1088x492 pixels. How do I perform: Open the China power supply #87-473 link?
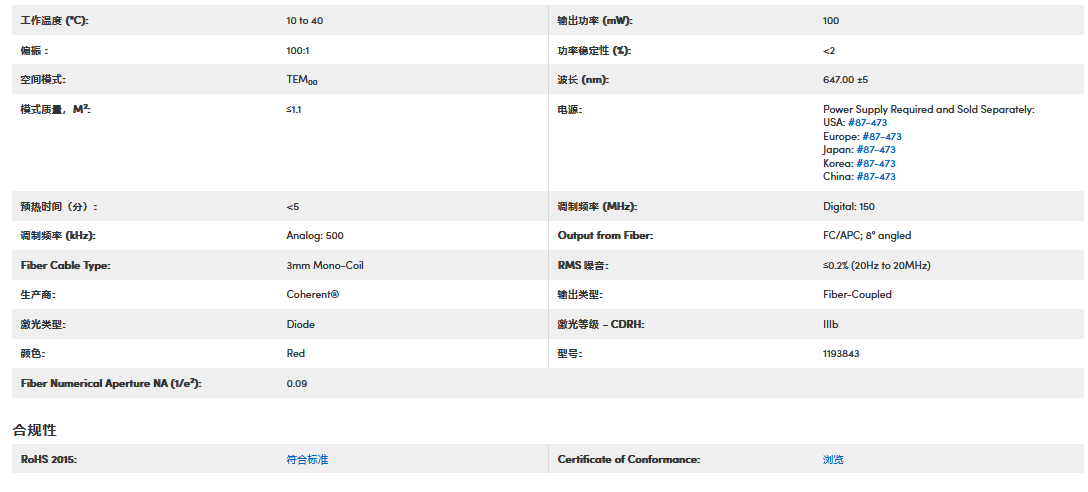pos(876,177)
